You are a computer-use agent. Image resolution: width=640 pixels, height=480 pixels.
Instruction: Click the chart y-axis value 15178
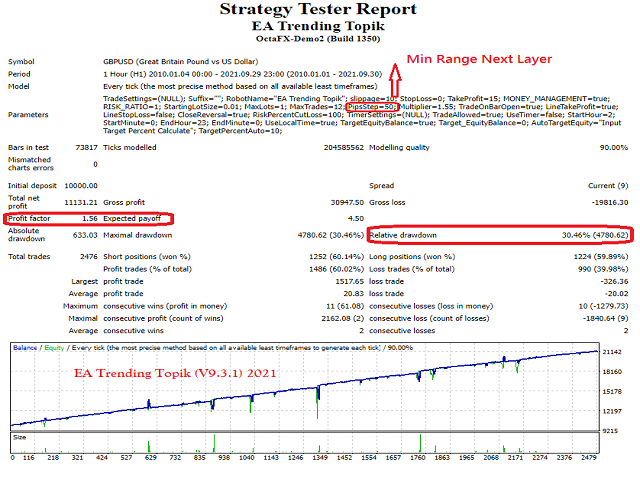612,392
